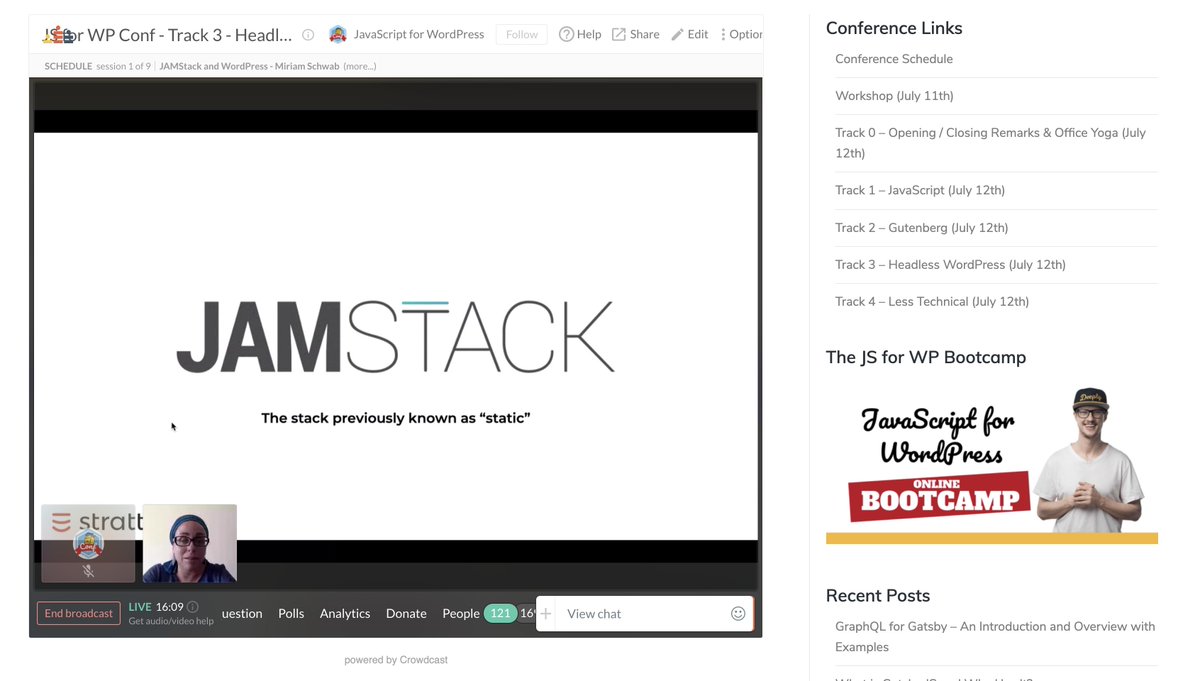Expand the schedule with the (more...) link
1200x681 pixels.
pyautogui.click(x=360, y=66)
